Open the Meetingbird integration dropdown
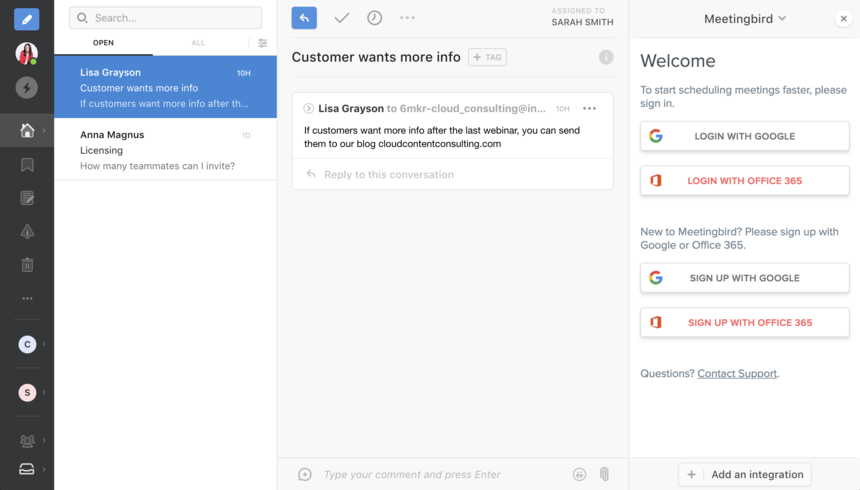The height and width of the screenshot is (490, 860). pyautogui.click(x=745, y=19)
